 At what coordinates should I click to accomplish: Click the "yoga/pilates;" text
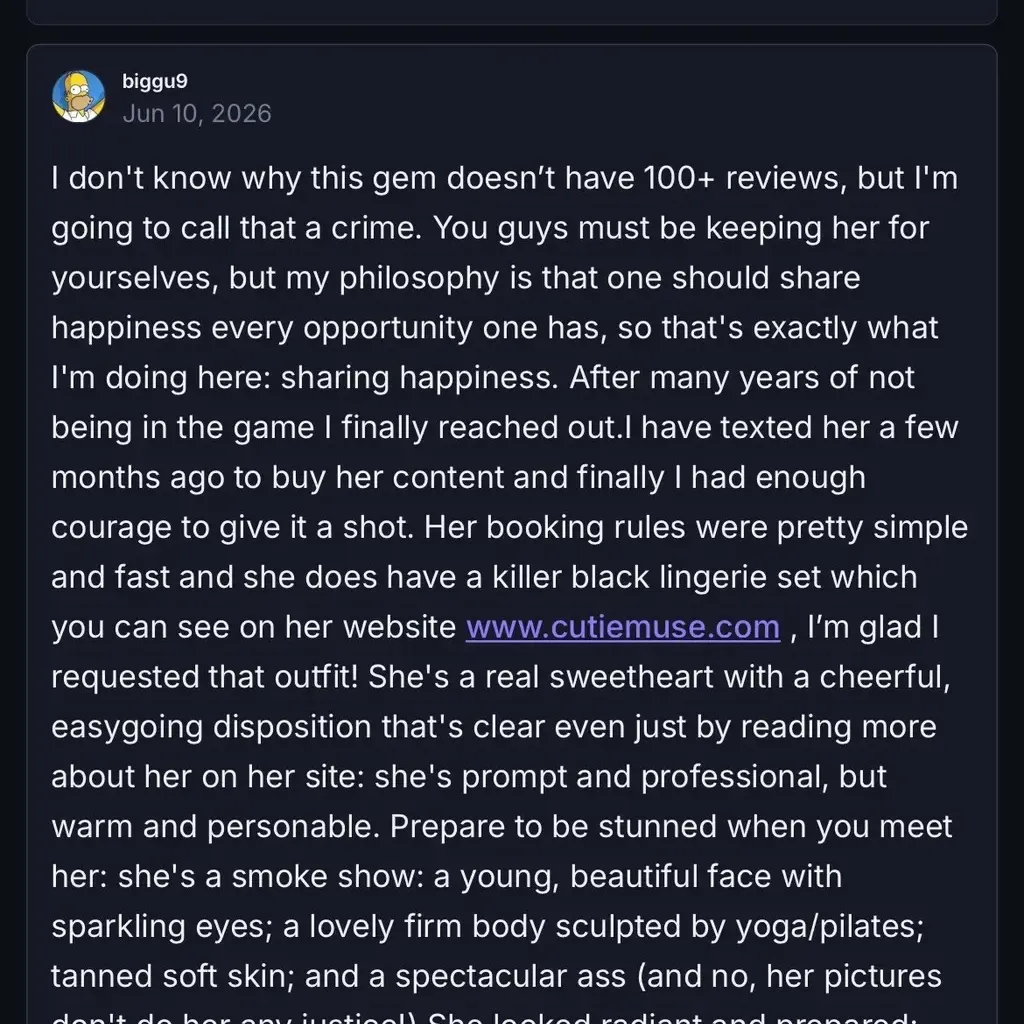(x=830, y=926)
